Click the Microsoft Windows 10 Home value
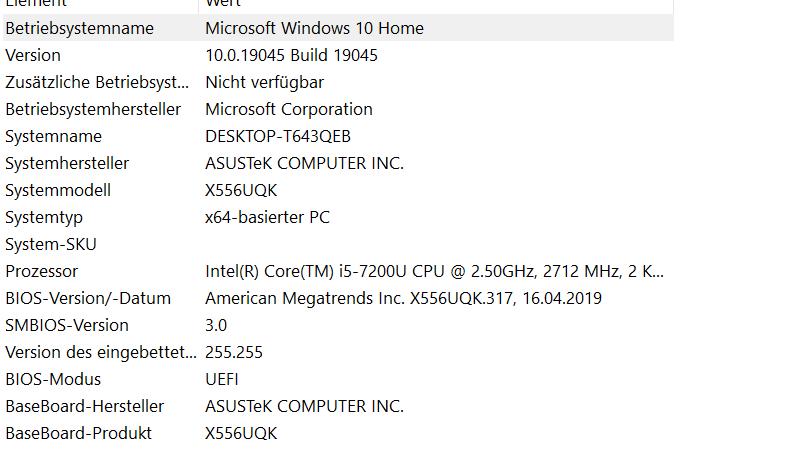The height and width of the screenshot is (450, 798). [314, 28]
